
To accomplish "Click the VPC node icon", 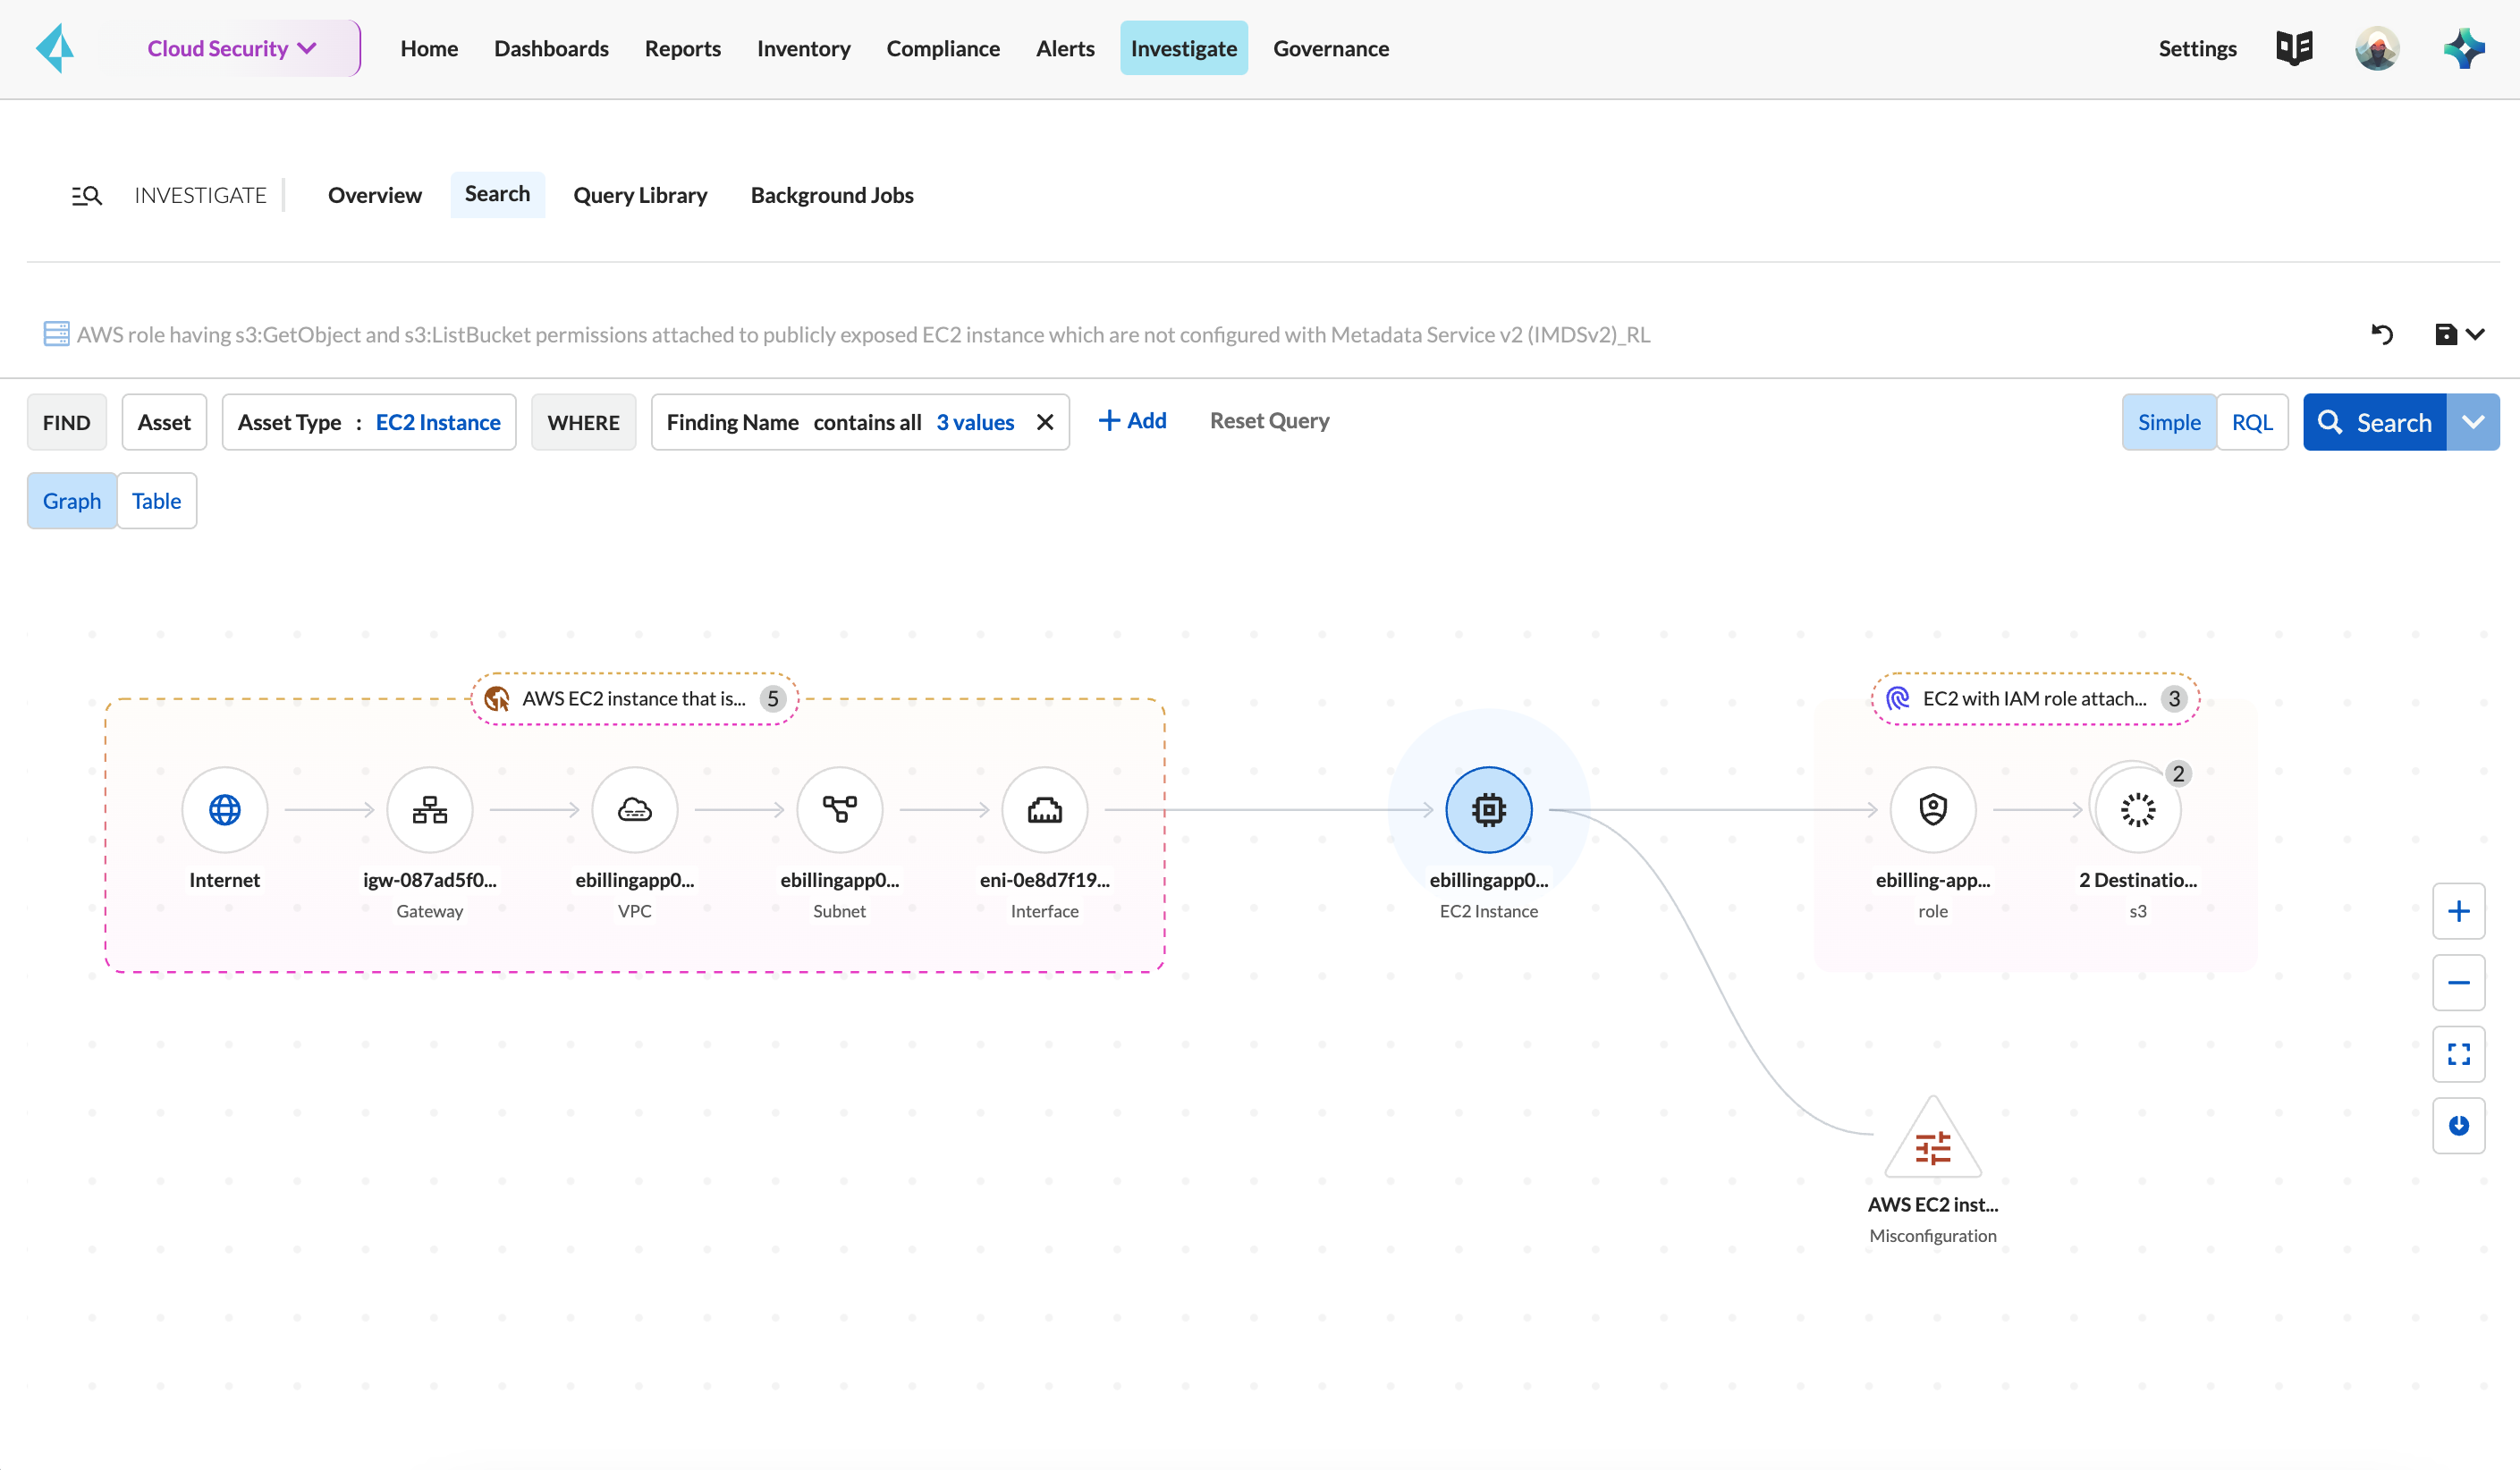I will click(633, 808).
